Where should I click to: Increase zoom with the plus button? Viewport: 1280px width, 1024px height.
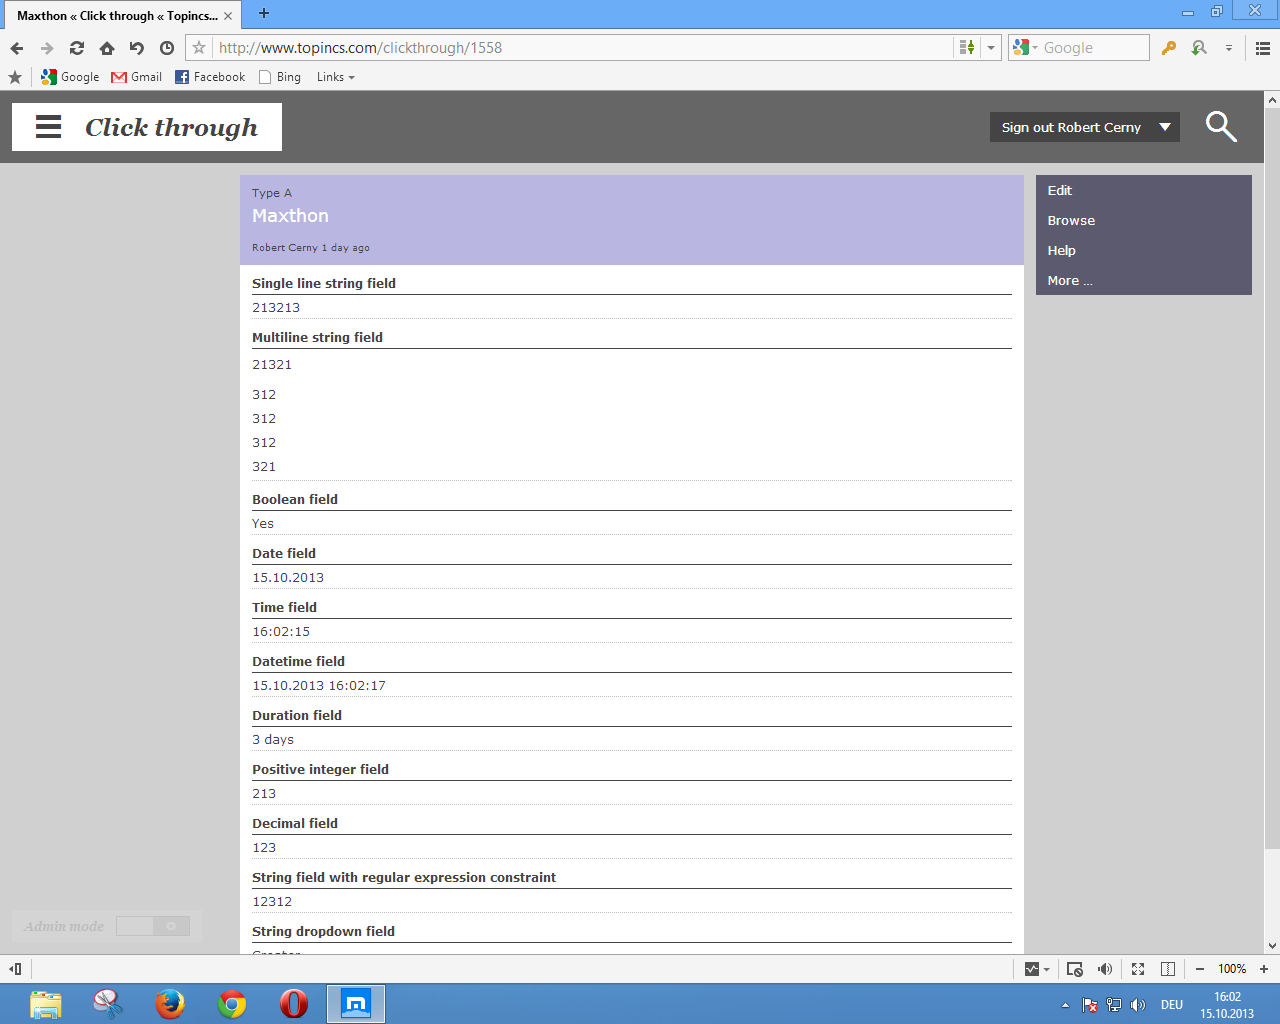pyautogui.click(x=1264, y=969)
